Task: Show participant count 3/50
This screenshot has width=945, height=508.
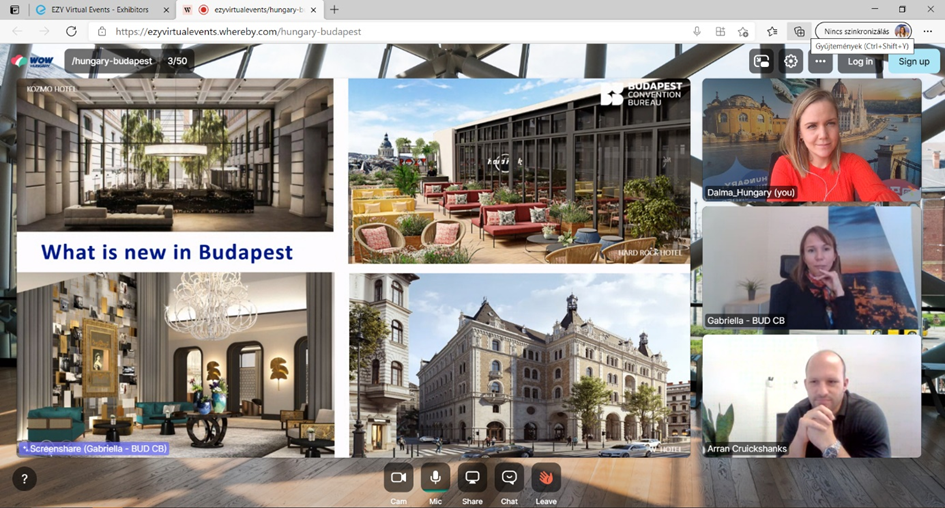Action: [177, 61]
